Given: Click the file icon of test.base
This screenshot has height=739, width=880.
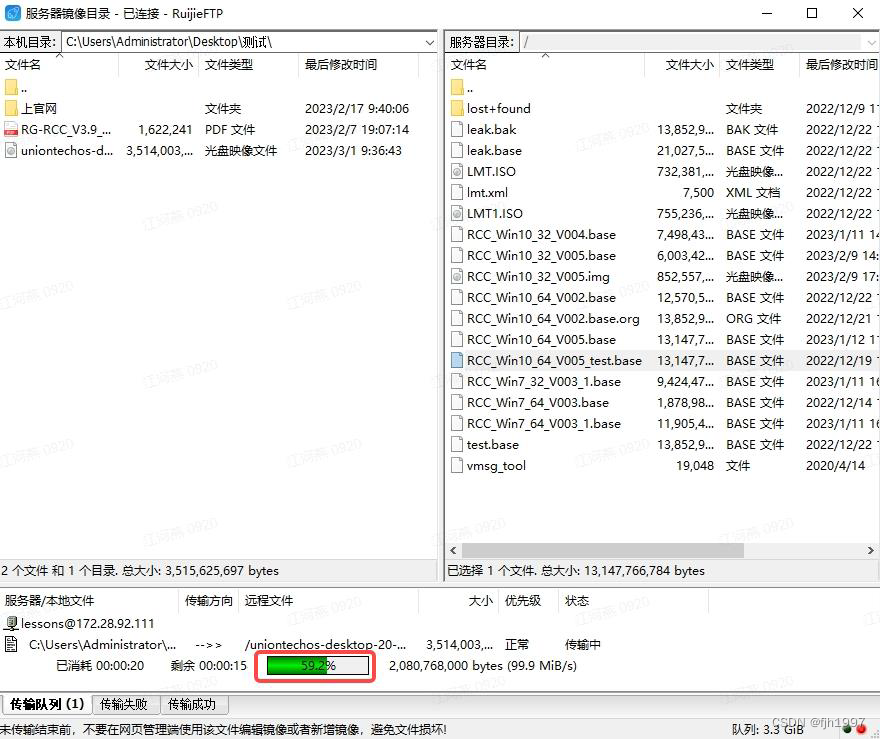Looking at the screenshot, I should [457, 444].
